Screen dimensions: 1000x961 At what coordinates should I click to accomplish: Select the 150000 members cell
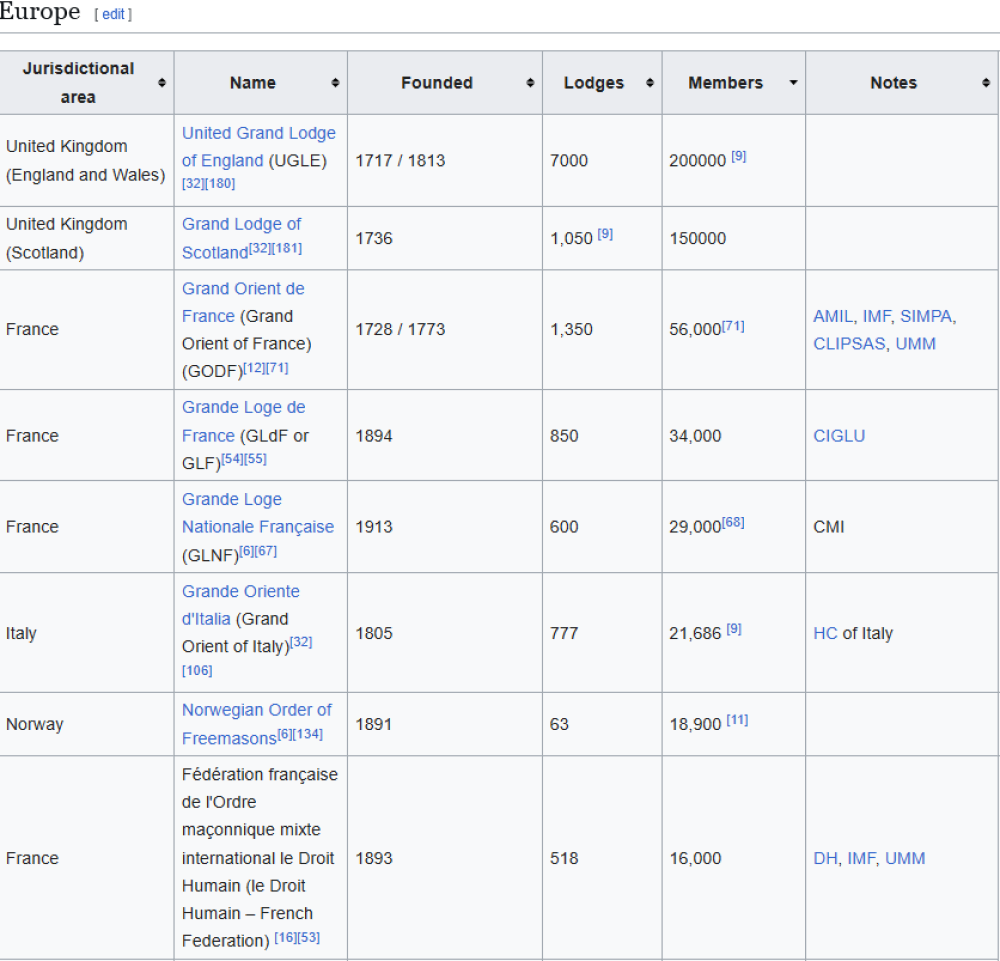[733, 238]
